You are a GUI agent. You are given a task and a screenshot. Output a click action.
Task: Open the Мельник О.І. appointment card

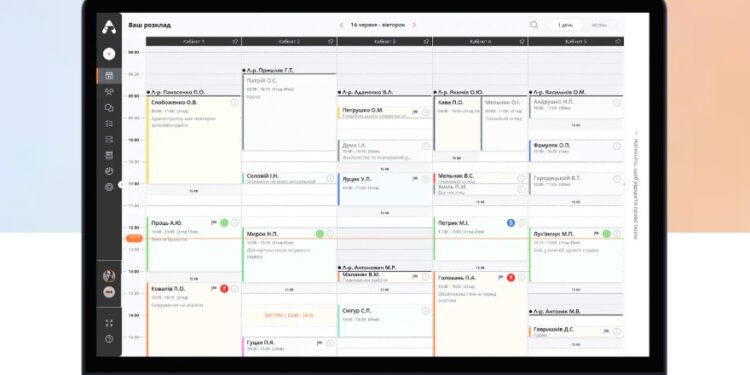tap(504, 123)
